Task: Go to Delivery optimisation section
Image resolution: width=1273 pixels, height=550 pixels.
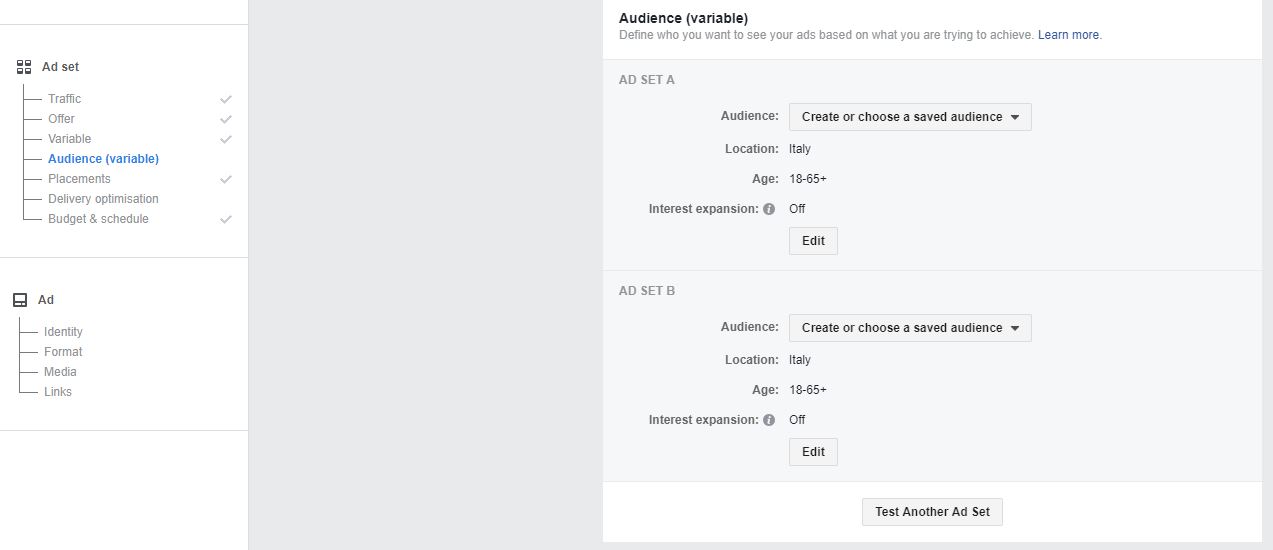Action: click(x=103, y=199)
